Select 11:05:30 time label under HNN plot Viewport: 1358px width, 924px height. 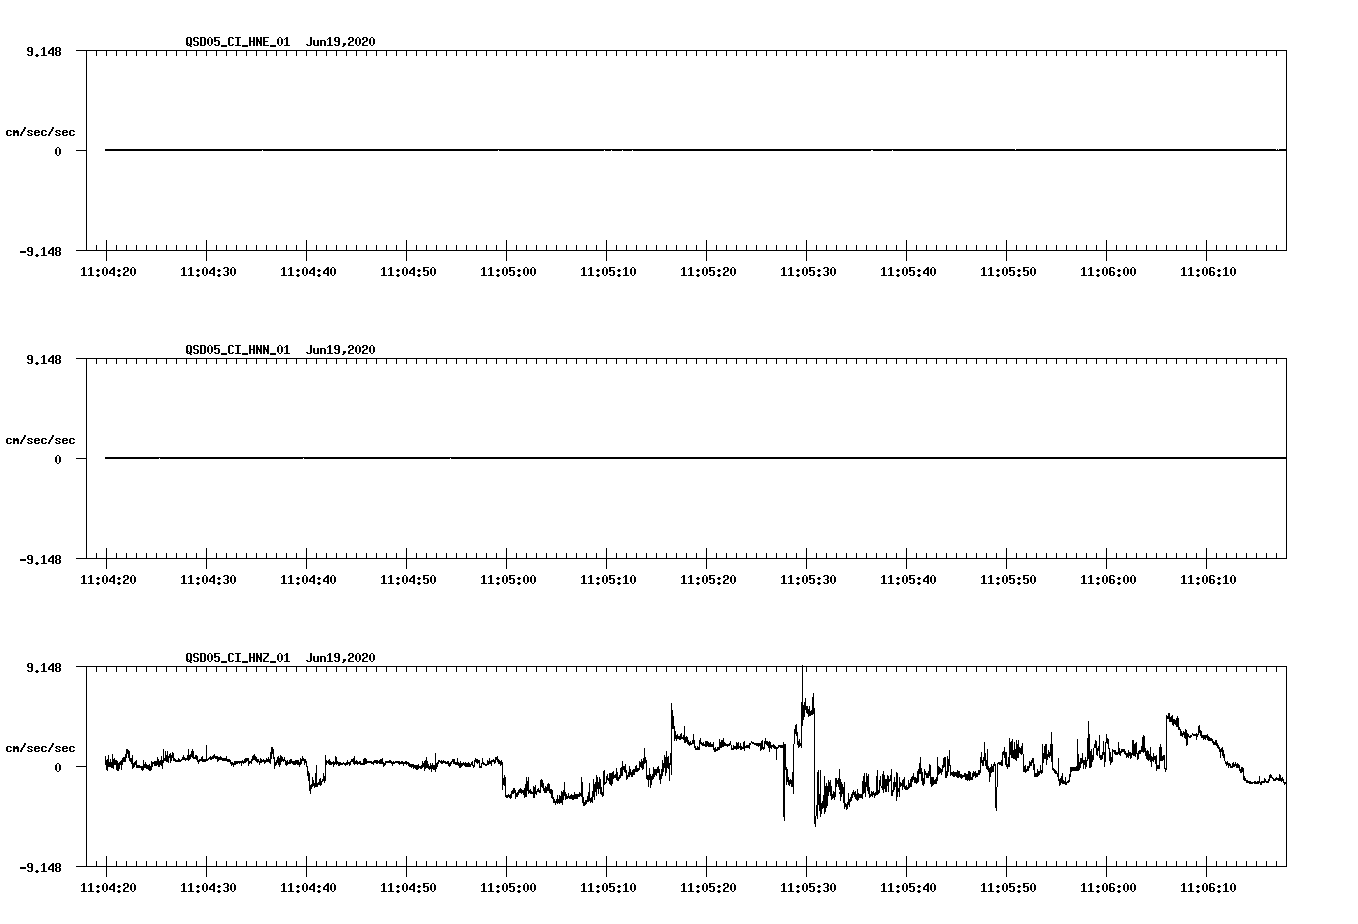(x=808, y=579)
